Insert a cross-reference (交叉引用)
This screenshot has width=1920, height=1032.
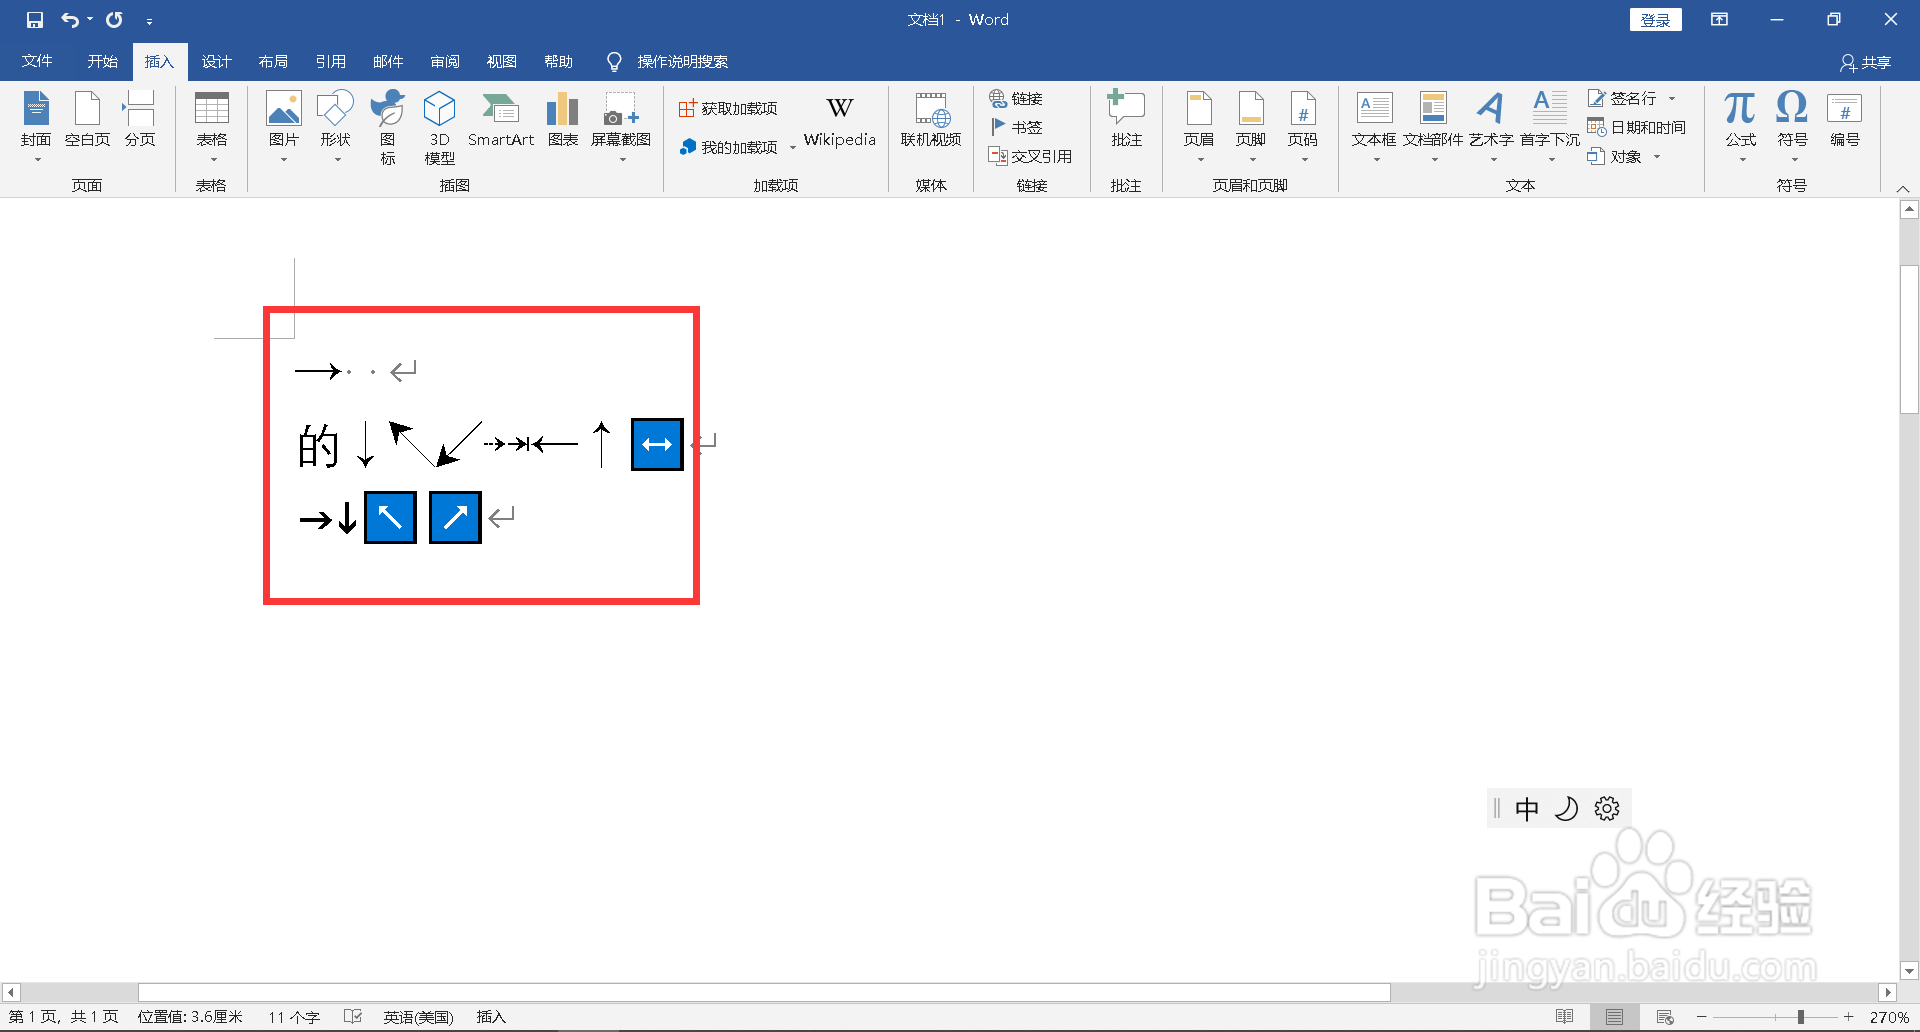point(1030,156)
